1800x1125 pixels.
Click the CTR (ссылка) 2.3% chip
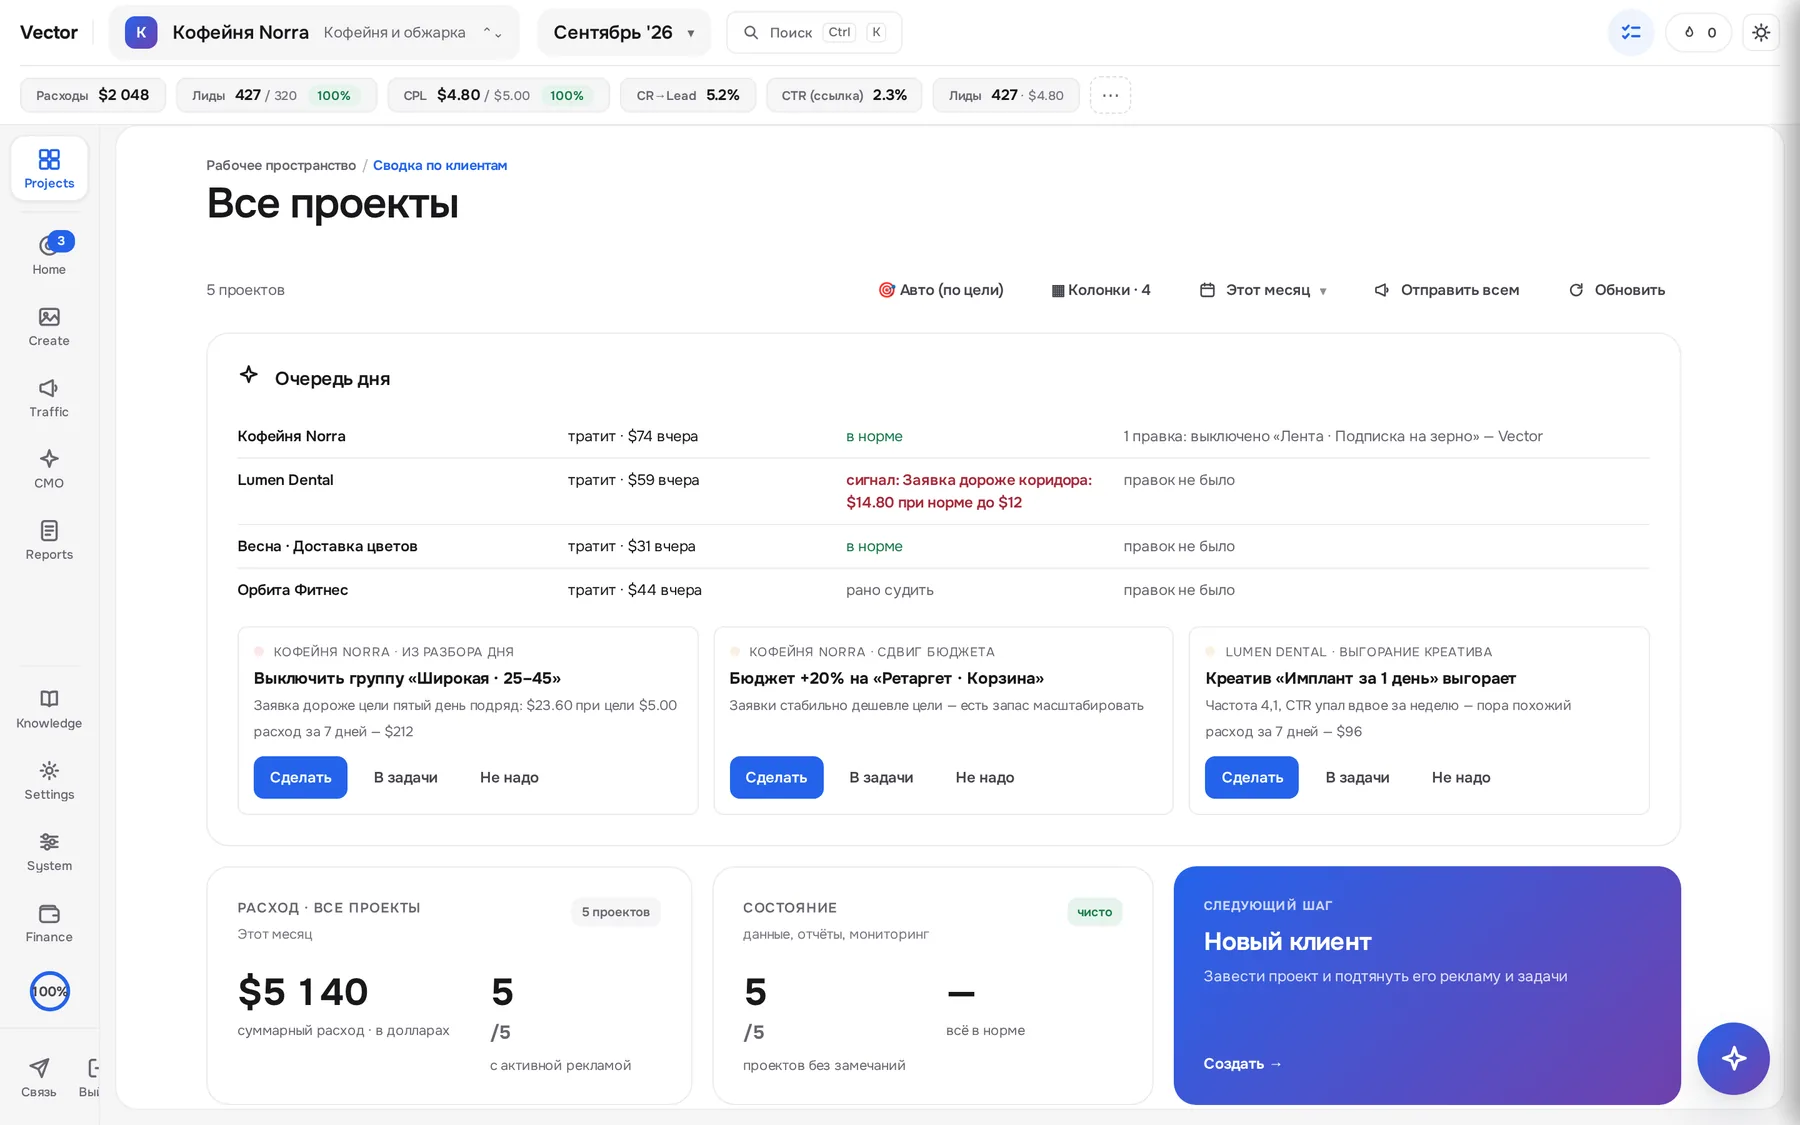coord(844,95)
